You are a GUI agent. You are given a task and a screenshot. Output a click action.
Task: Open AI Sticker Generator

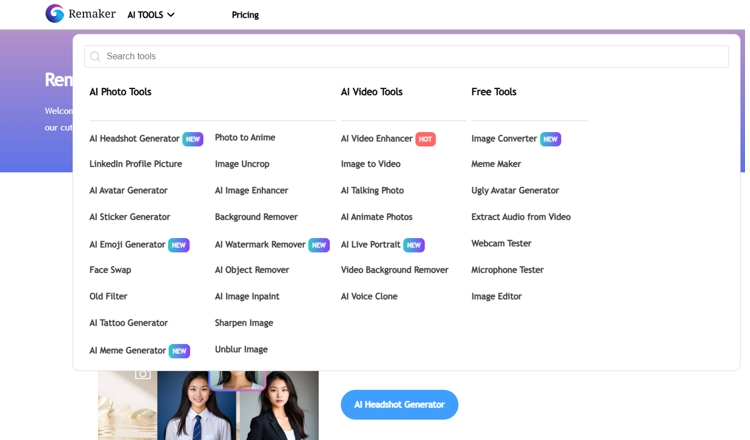coord(130,217)
